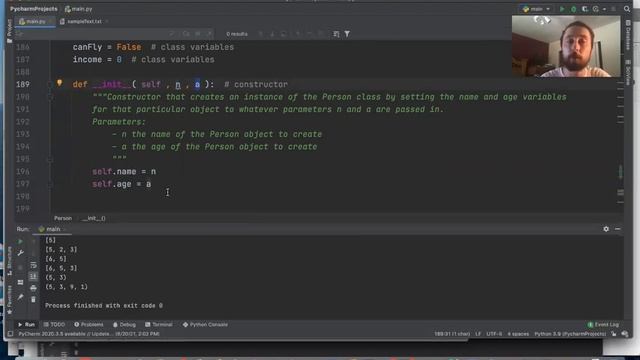
Task: Click the filter search results icon
Action: click(347, 34)
